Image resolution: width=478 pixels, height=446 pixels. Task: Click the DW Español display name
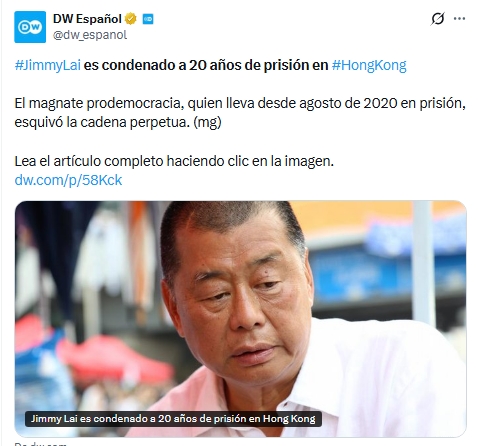point(87,19)
